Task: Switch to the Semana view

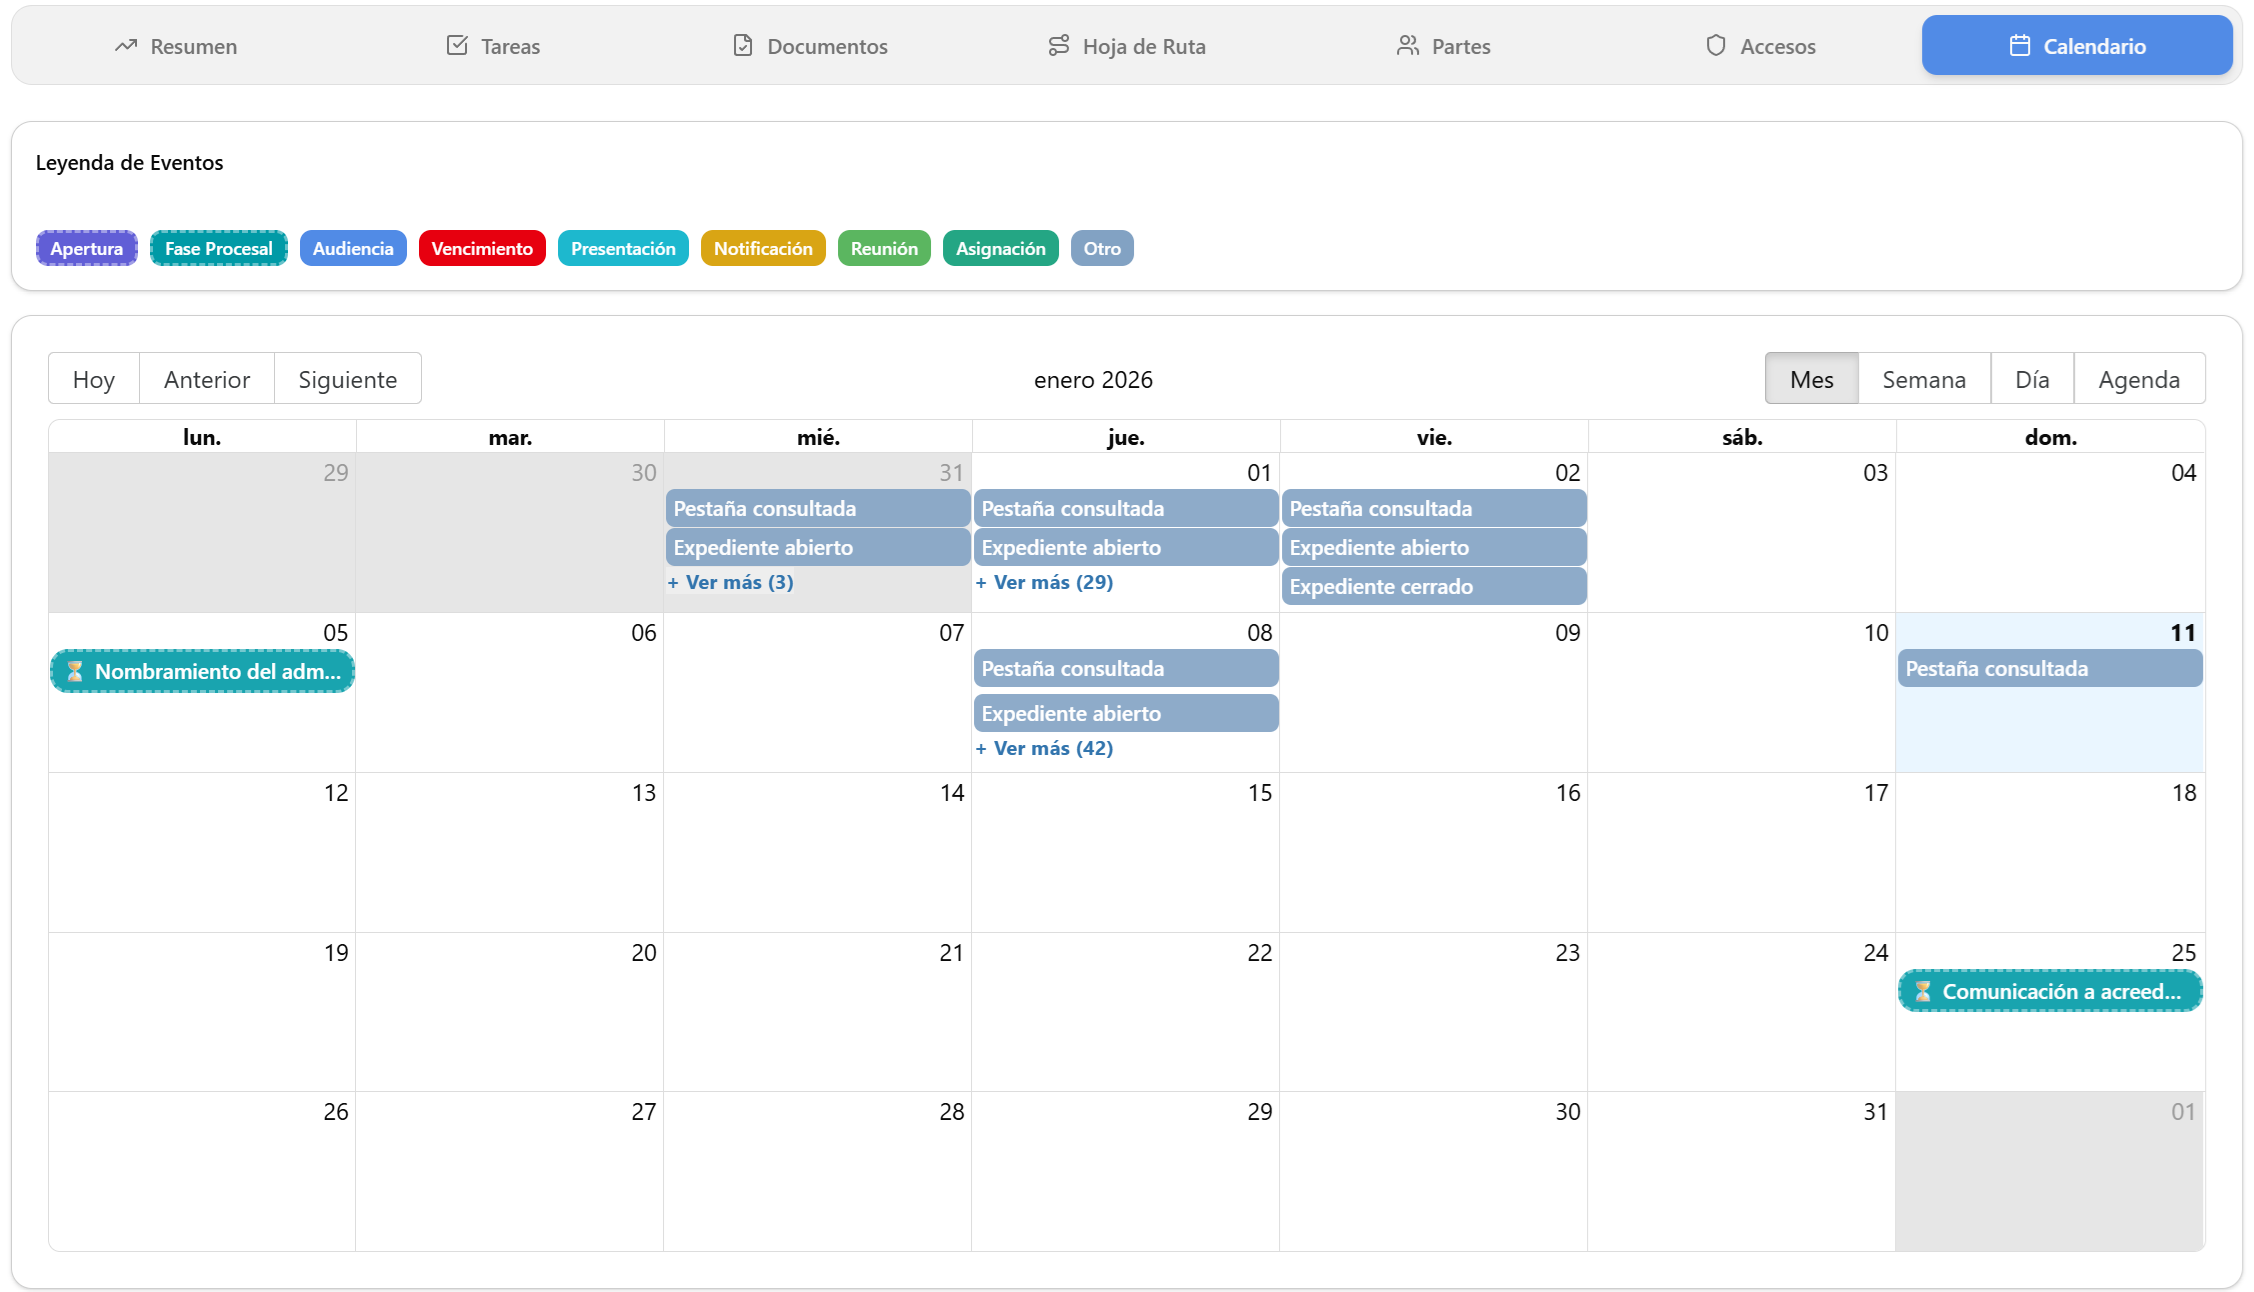Action: point(1923,379)
